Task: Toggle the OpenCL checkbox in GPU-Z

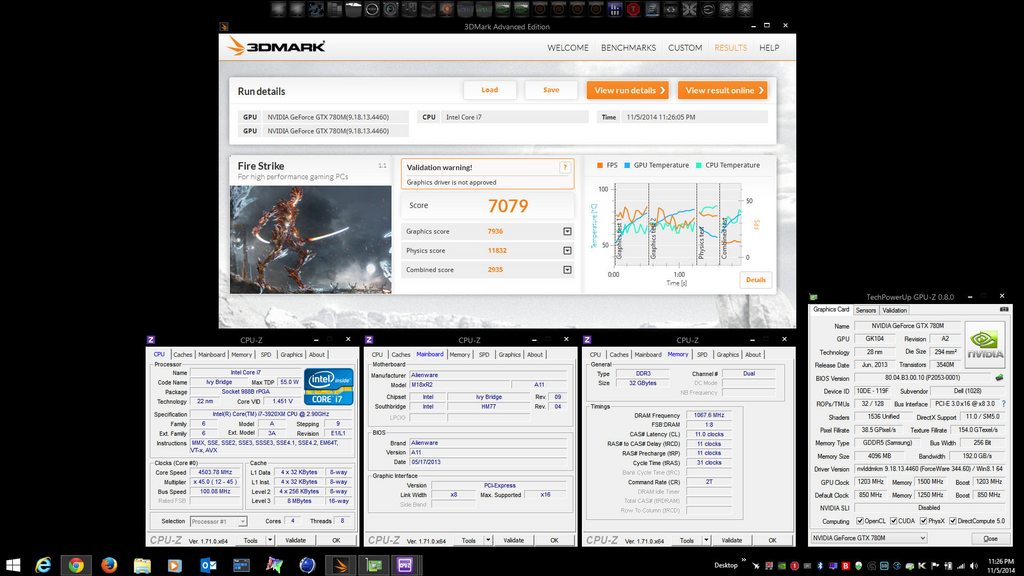Action: pyautogui.click(x=859, y=521)
